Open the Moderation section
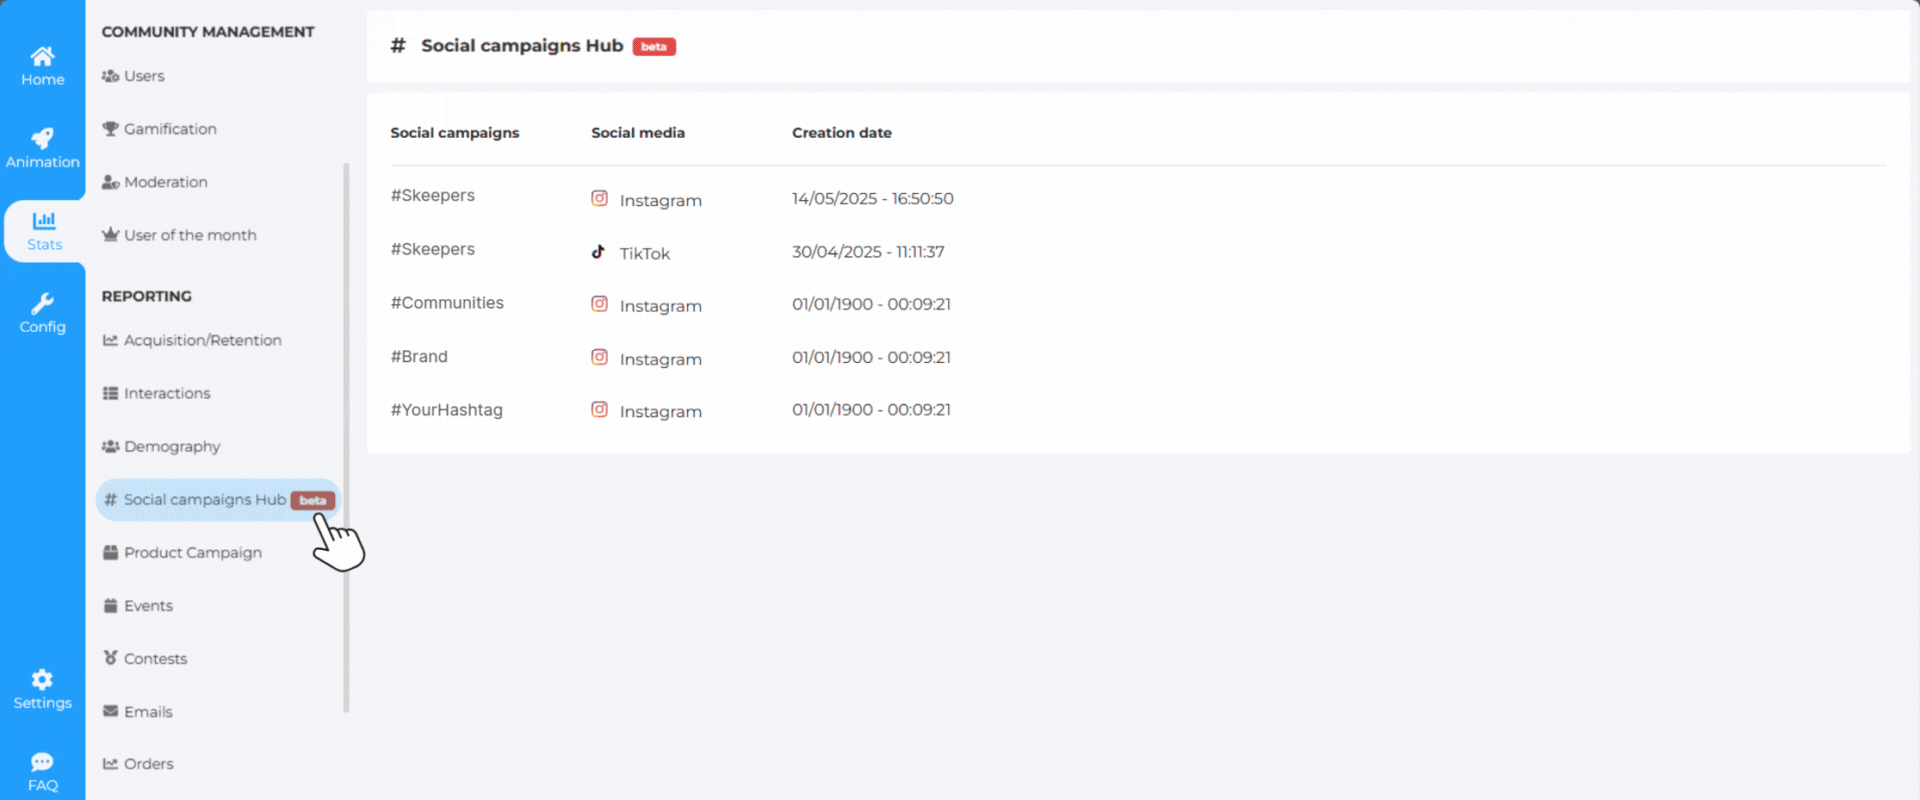Screen dimensions: 1920x800 pos(165,182)
